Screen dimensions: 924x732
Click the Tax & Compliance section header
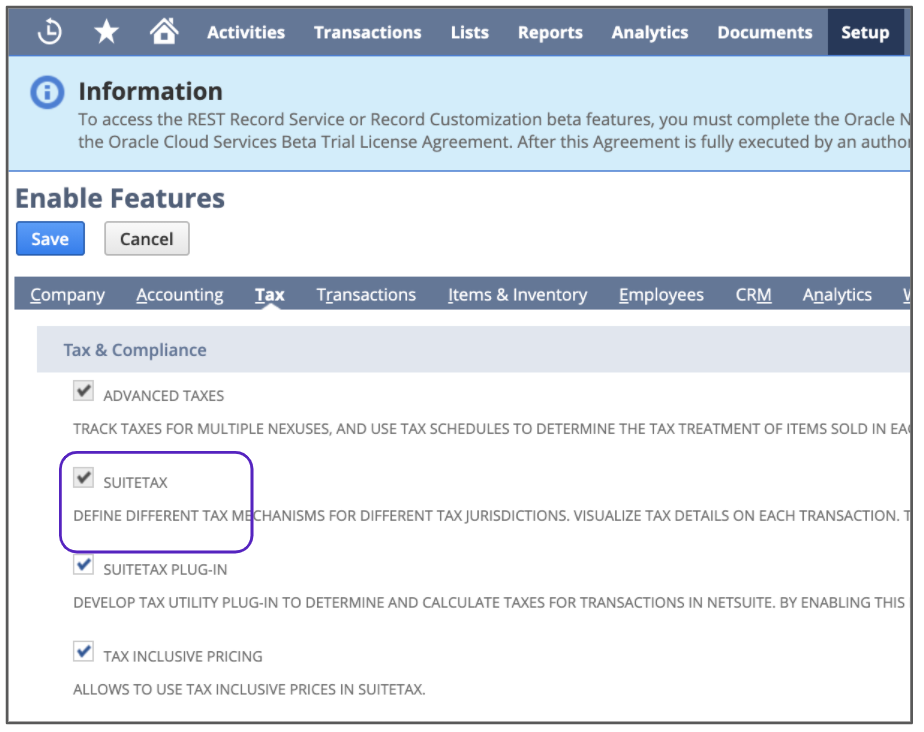pos(135,350)
